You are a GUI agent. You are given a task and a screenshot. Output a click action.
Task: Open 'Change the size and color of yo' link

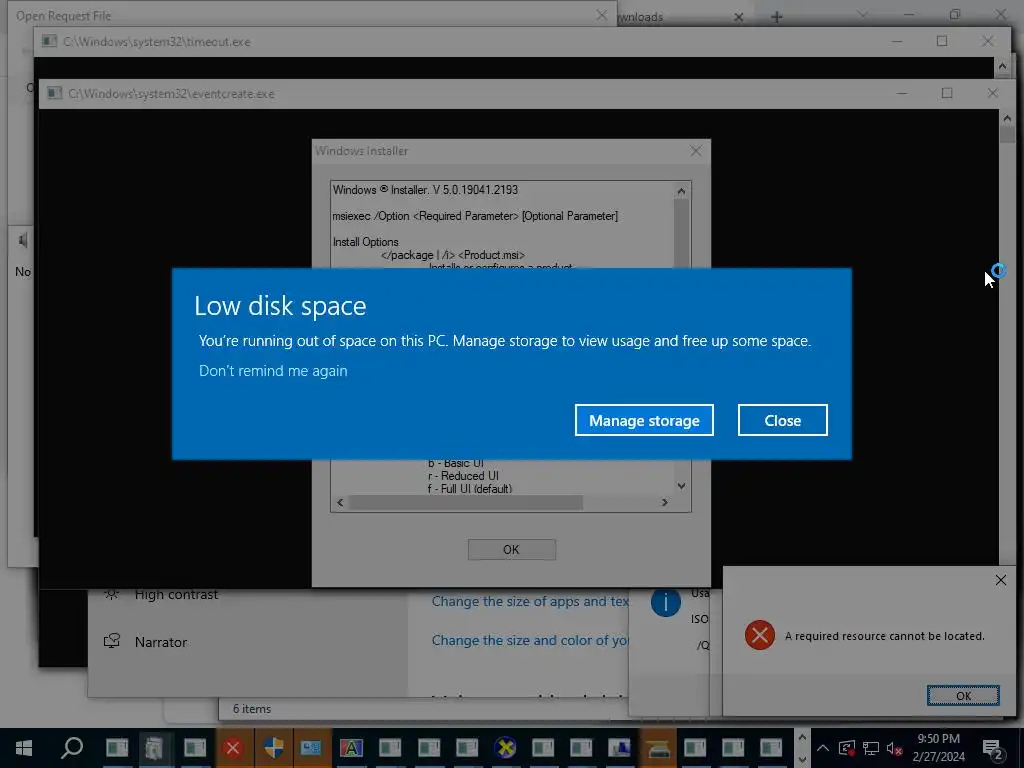point(530,641)
